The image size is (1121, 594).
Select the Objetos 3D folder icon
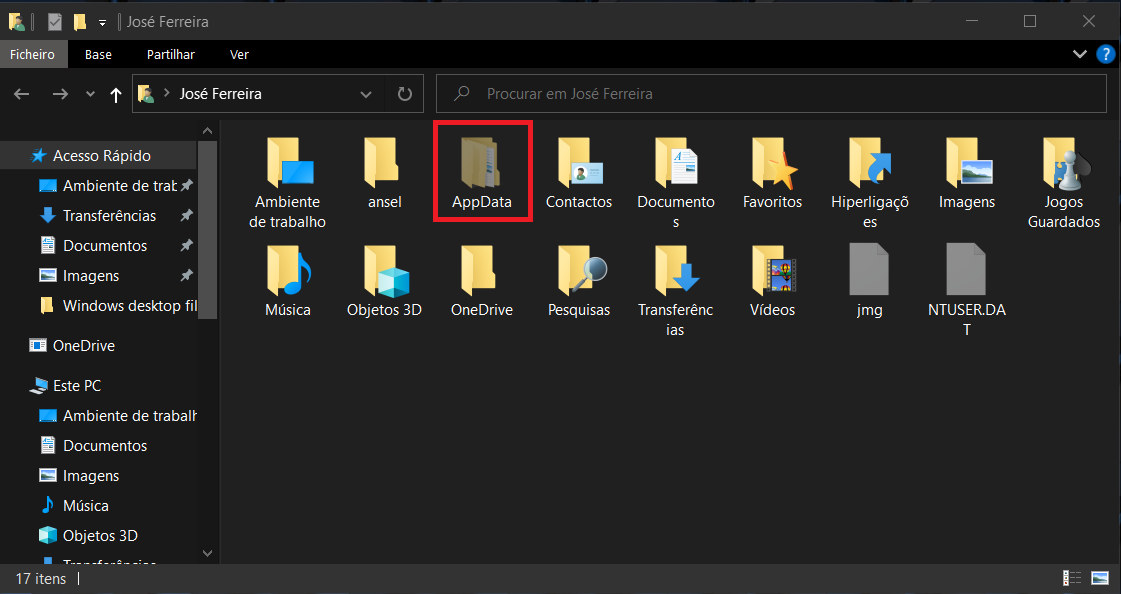coord(385,275)
